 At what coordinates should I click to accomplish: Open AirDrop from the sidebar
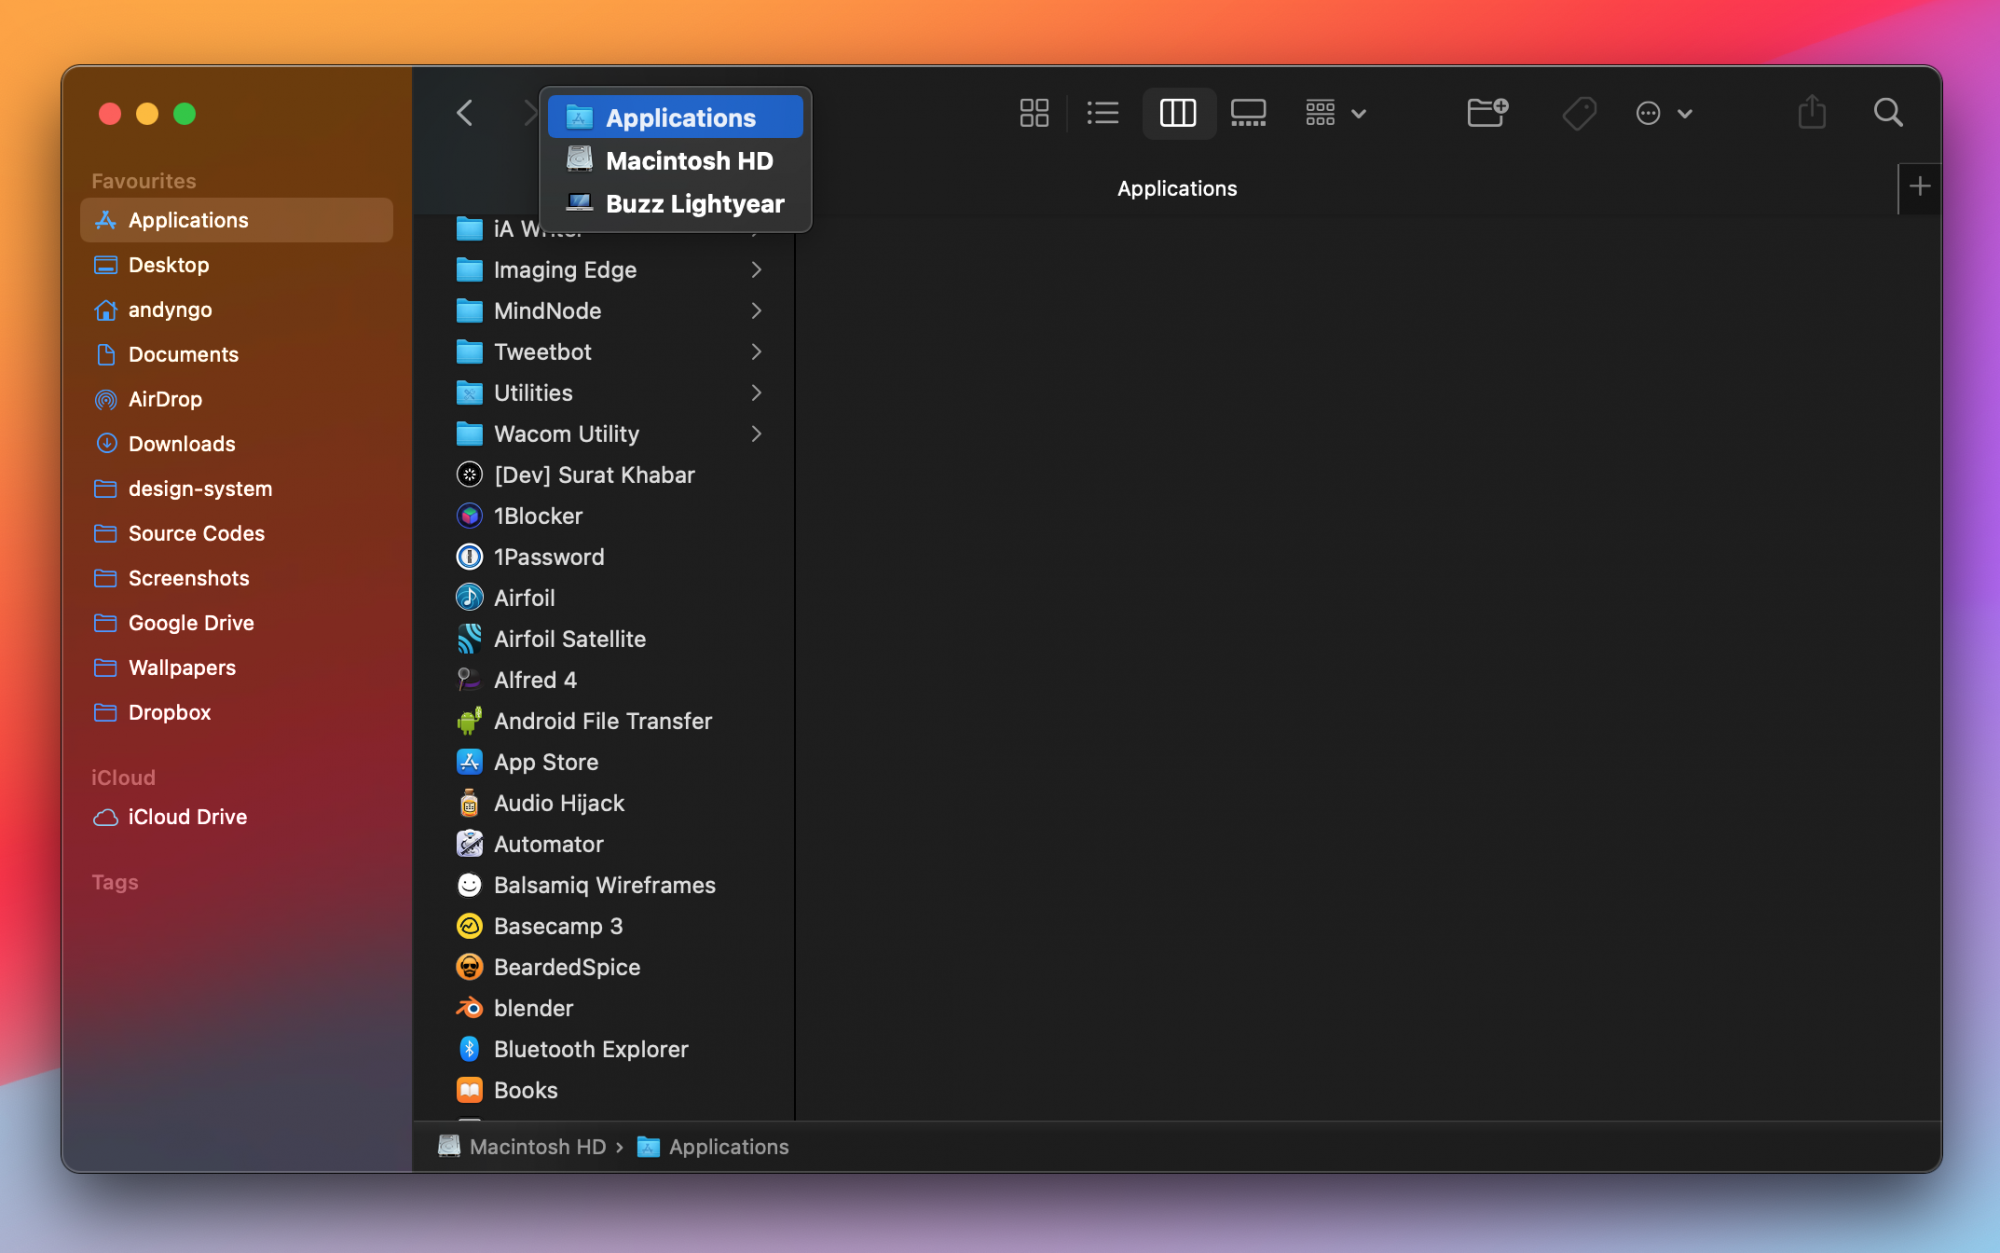click(x=236, y=399)
